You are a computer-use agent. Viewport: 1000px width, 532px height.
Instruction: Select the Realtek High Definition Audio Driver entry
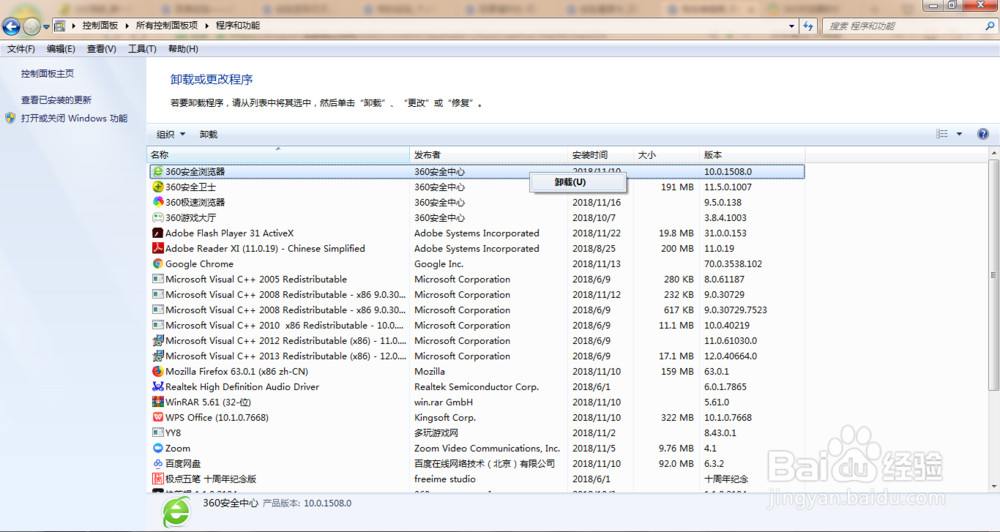(242, 387)
